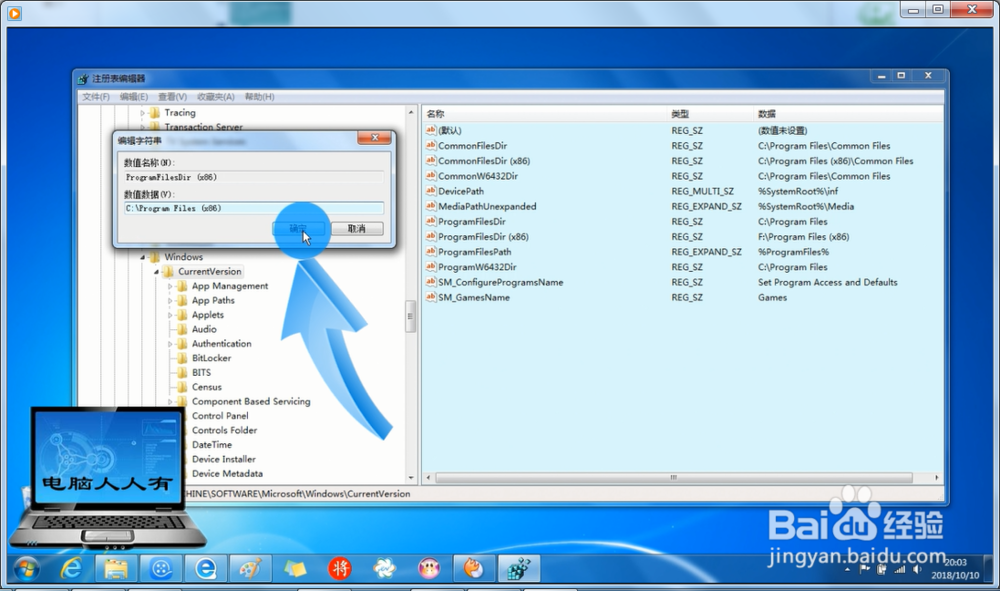Open the Windows Start button
Image resolution: width=1000 pixels, height=591 pixels.
[26, 568]
